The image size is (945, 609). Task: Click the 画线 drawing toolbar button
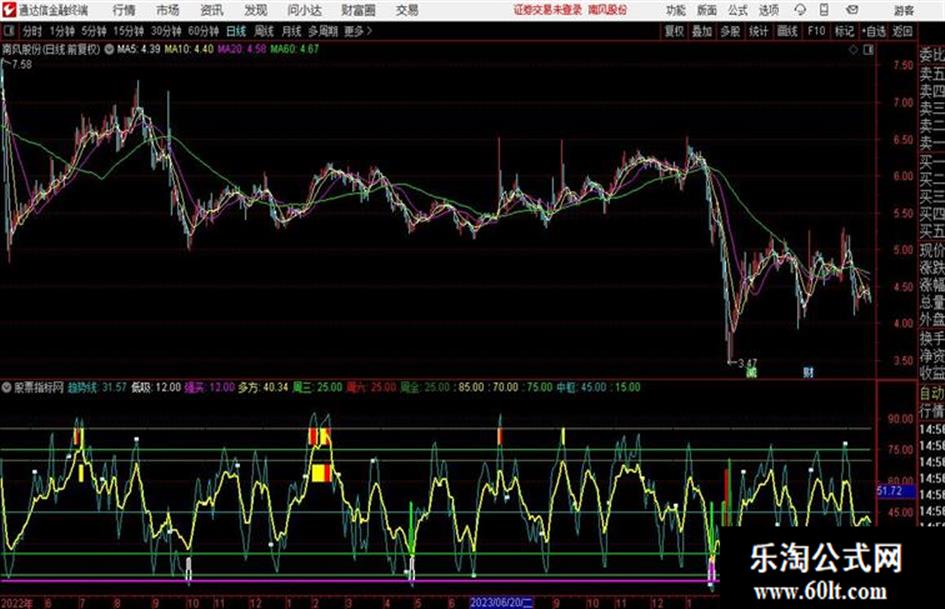[x=787, y=31]
